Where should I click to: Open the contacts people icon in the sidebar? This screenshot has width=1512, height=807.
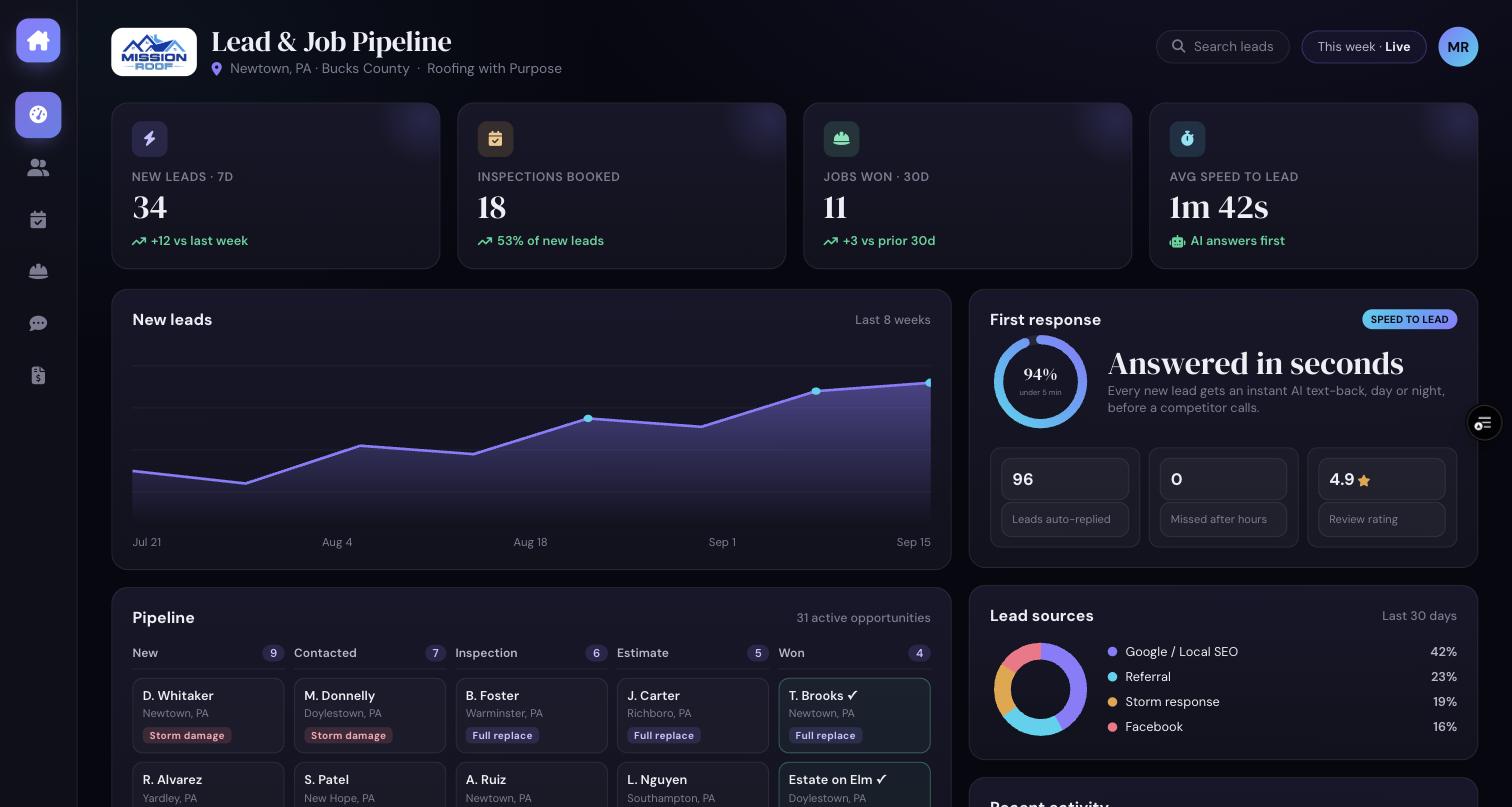click(x=38, y=168)
